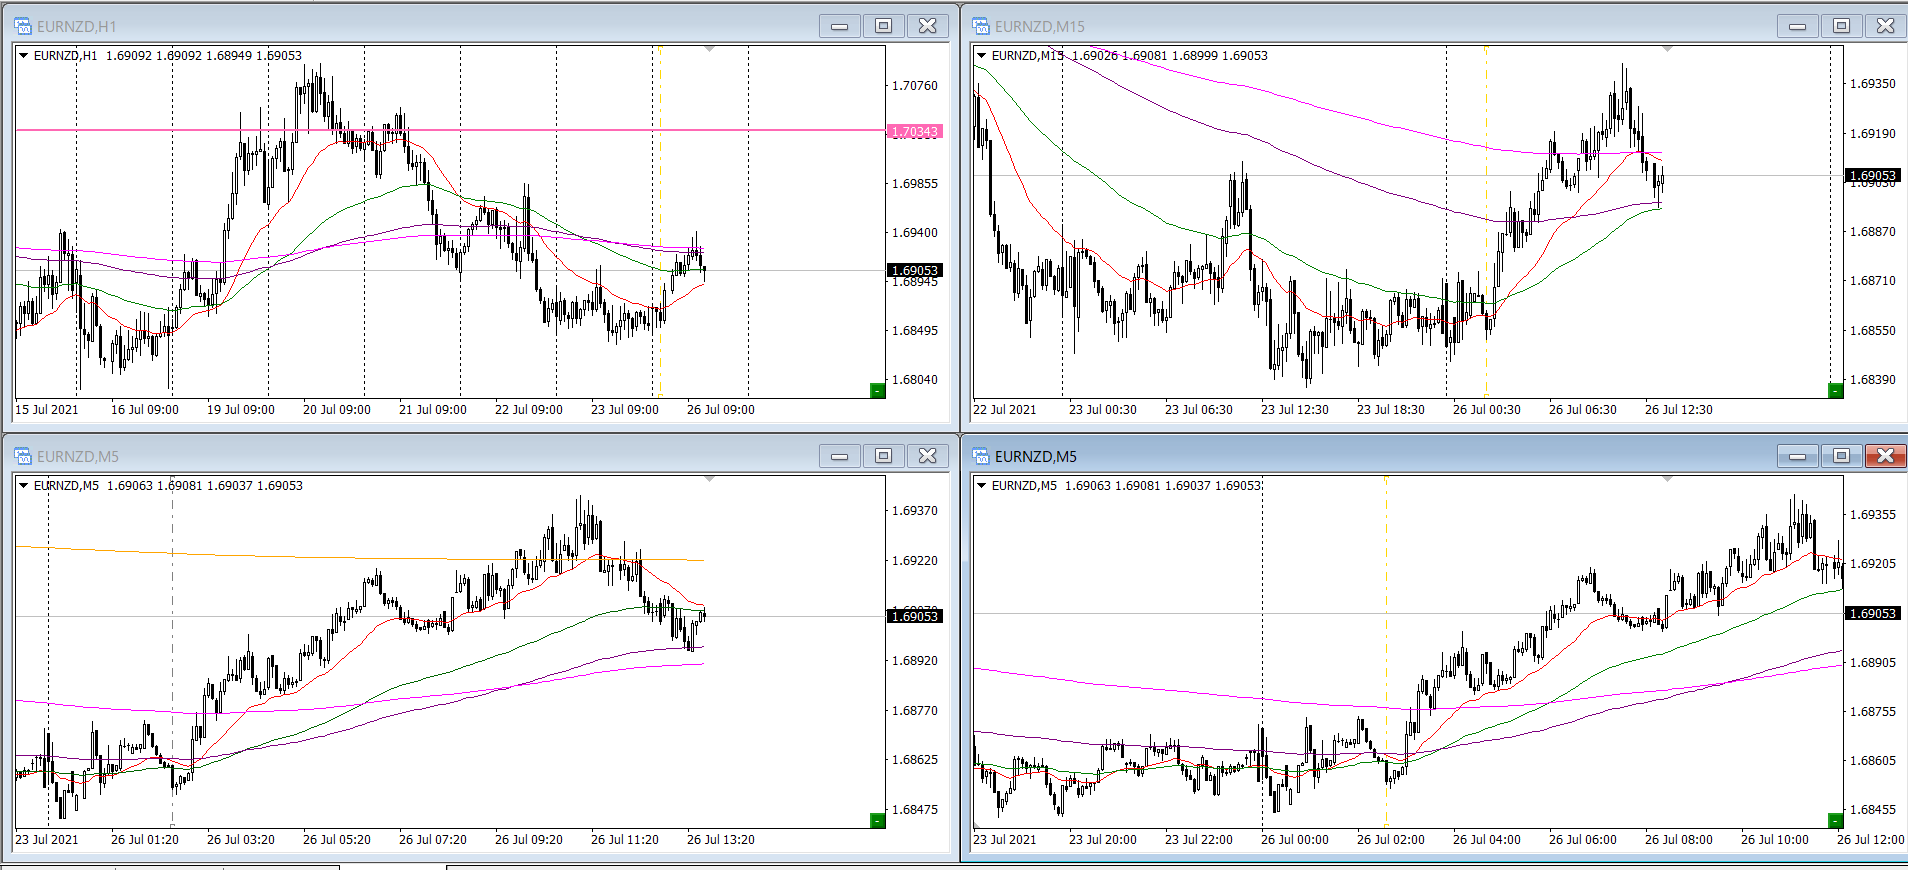Maximize the EURNZD,M15 chart window
This screenshot has height=870, width=1908.
pos(1842,26)
